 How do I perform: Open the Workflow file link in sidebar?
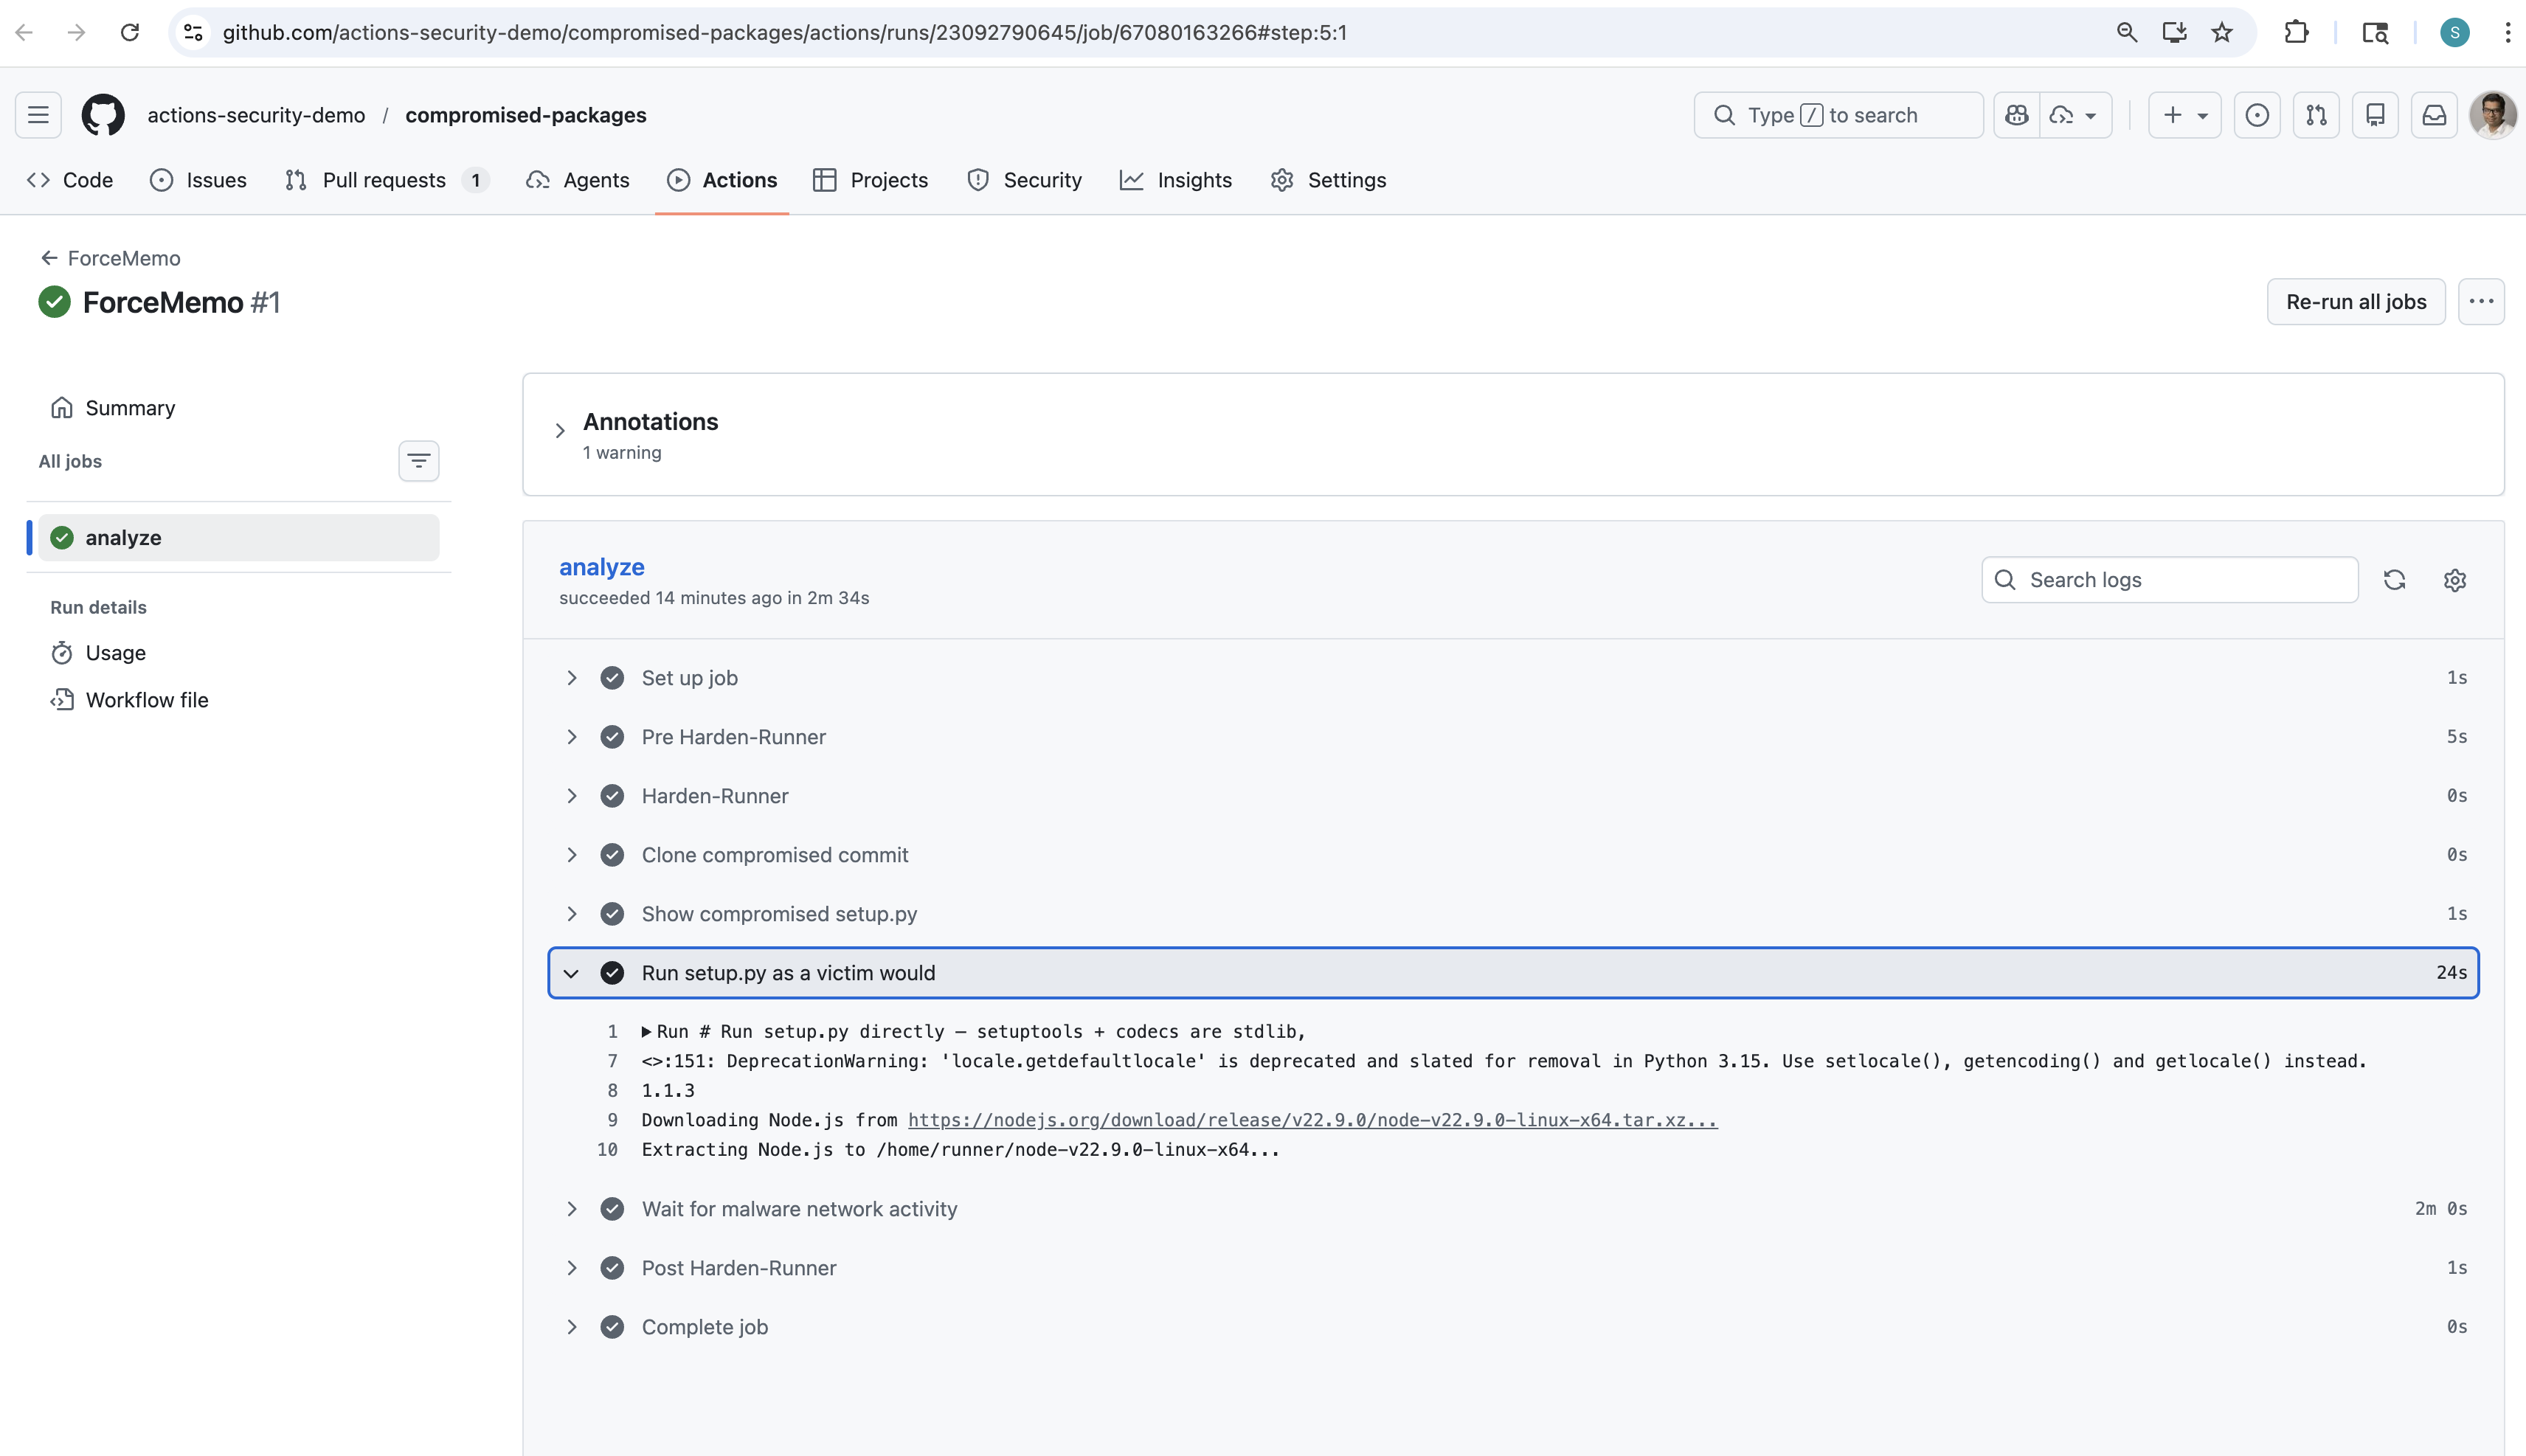(x=147, y=700)
